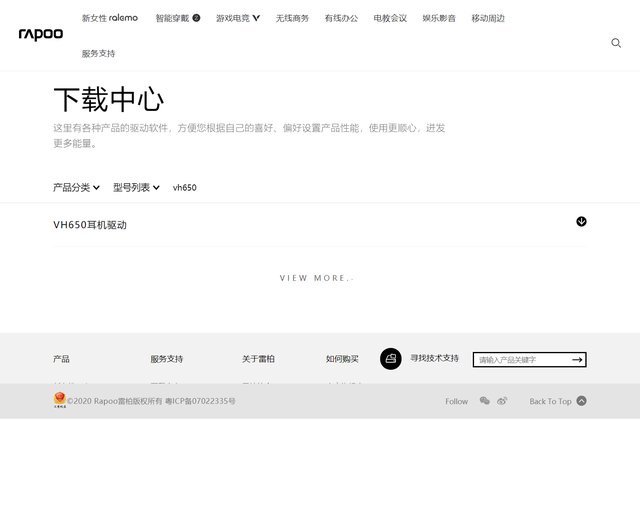Click the 关于雷柏 footer link
This screenshot has width=640, height=513.
click(258, 359)
